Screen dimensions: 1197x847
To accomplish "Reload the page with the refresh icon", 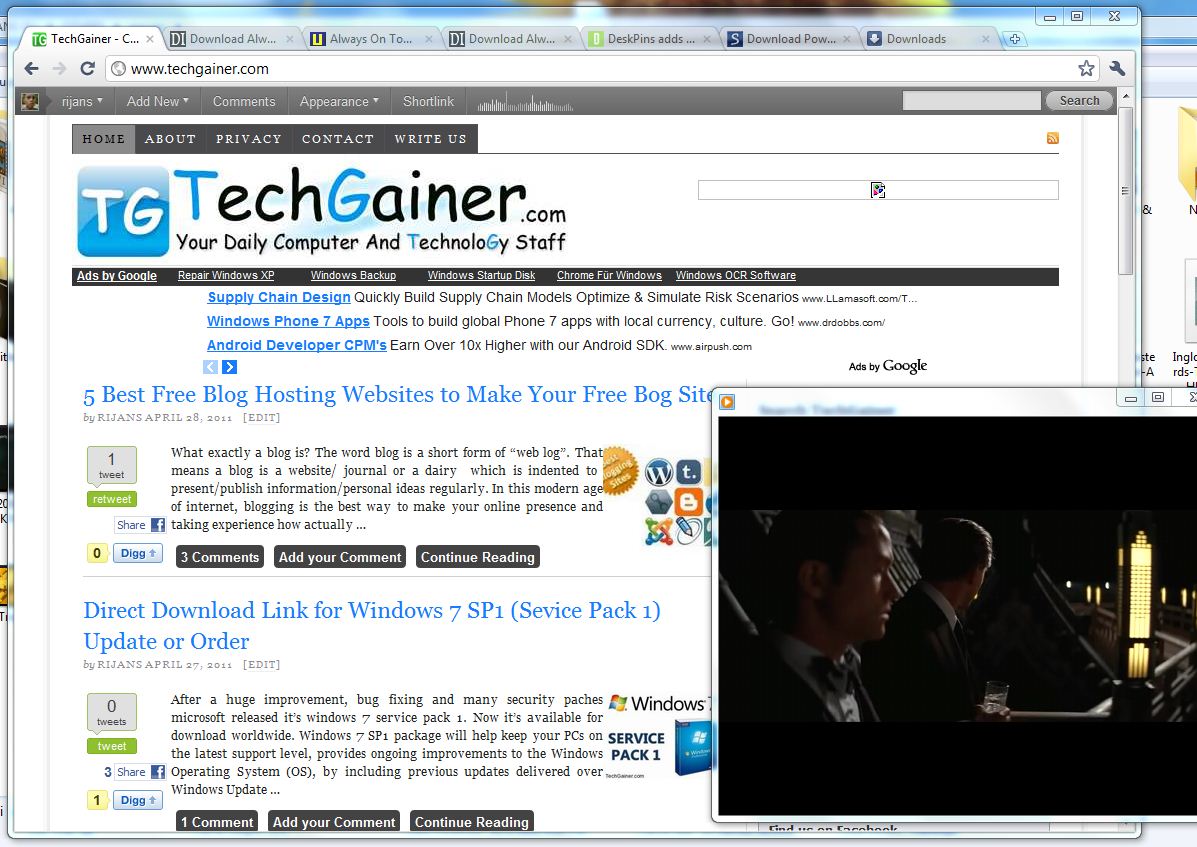I will (87, 69).
